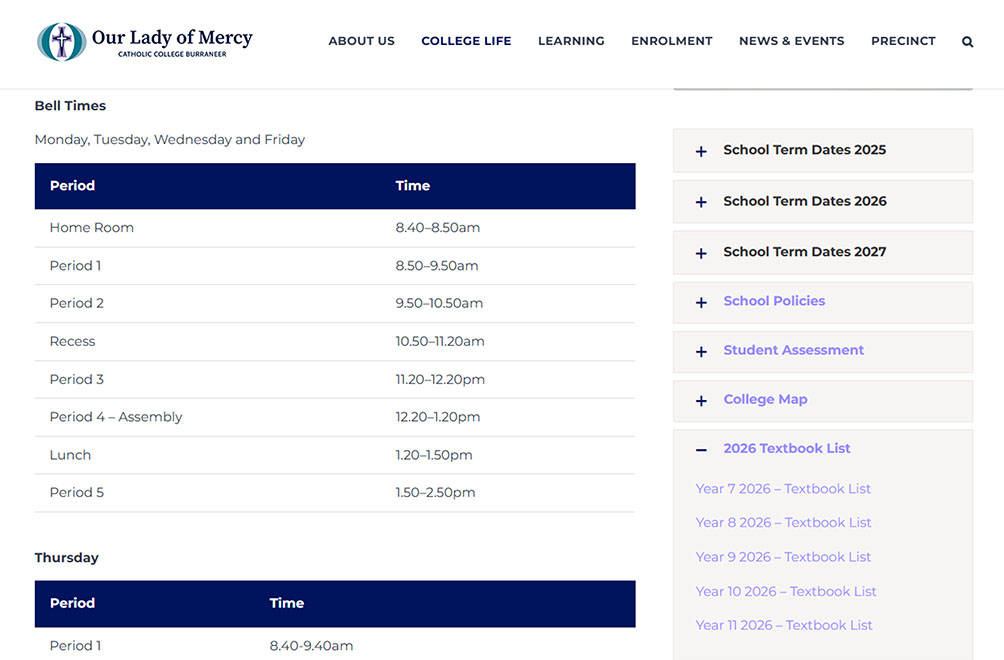Viewport: 1004px width, 660px height.
Task: Click the search magnifier icon in header
Action: coord(967,42)
